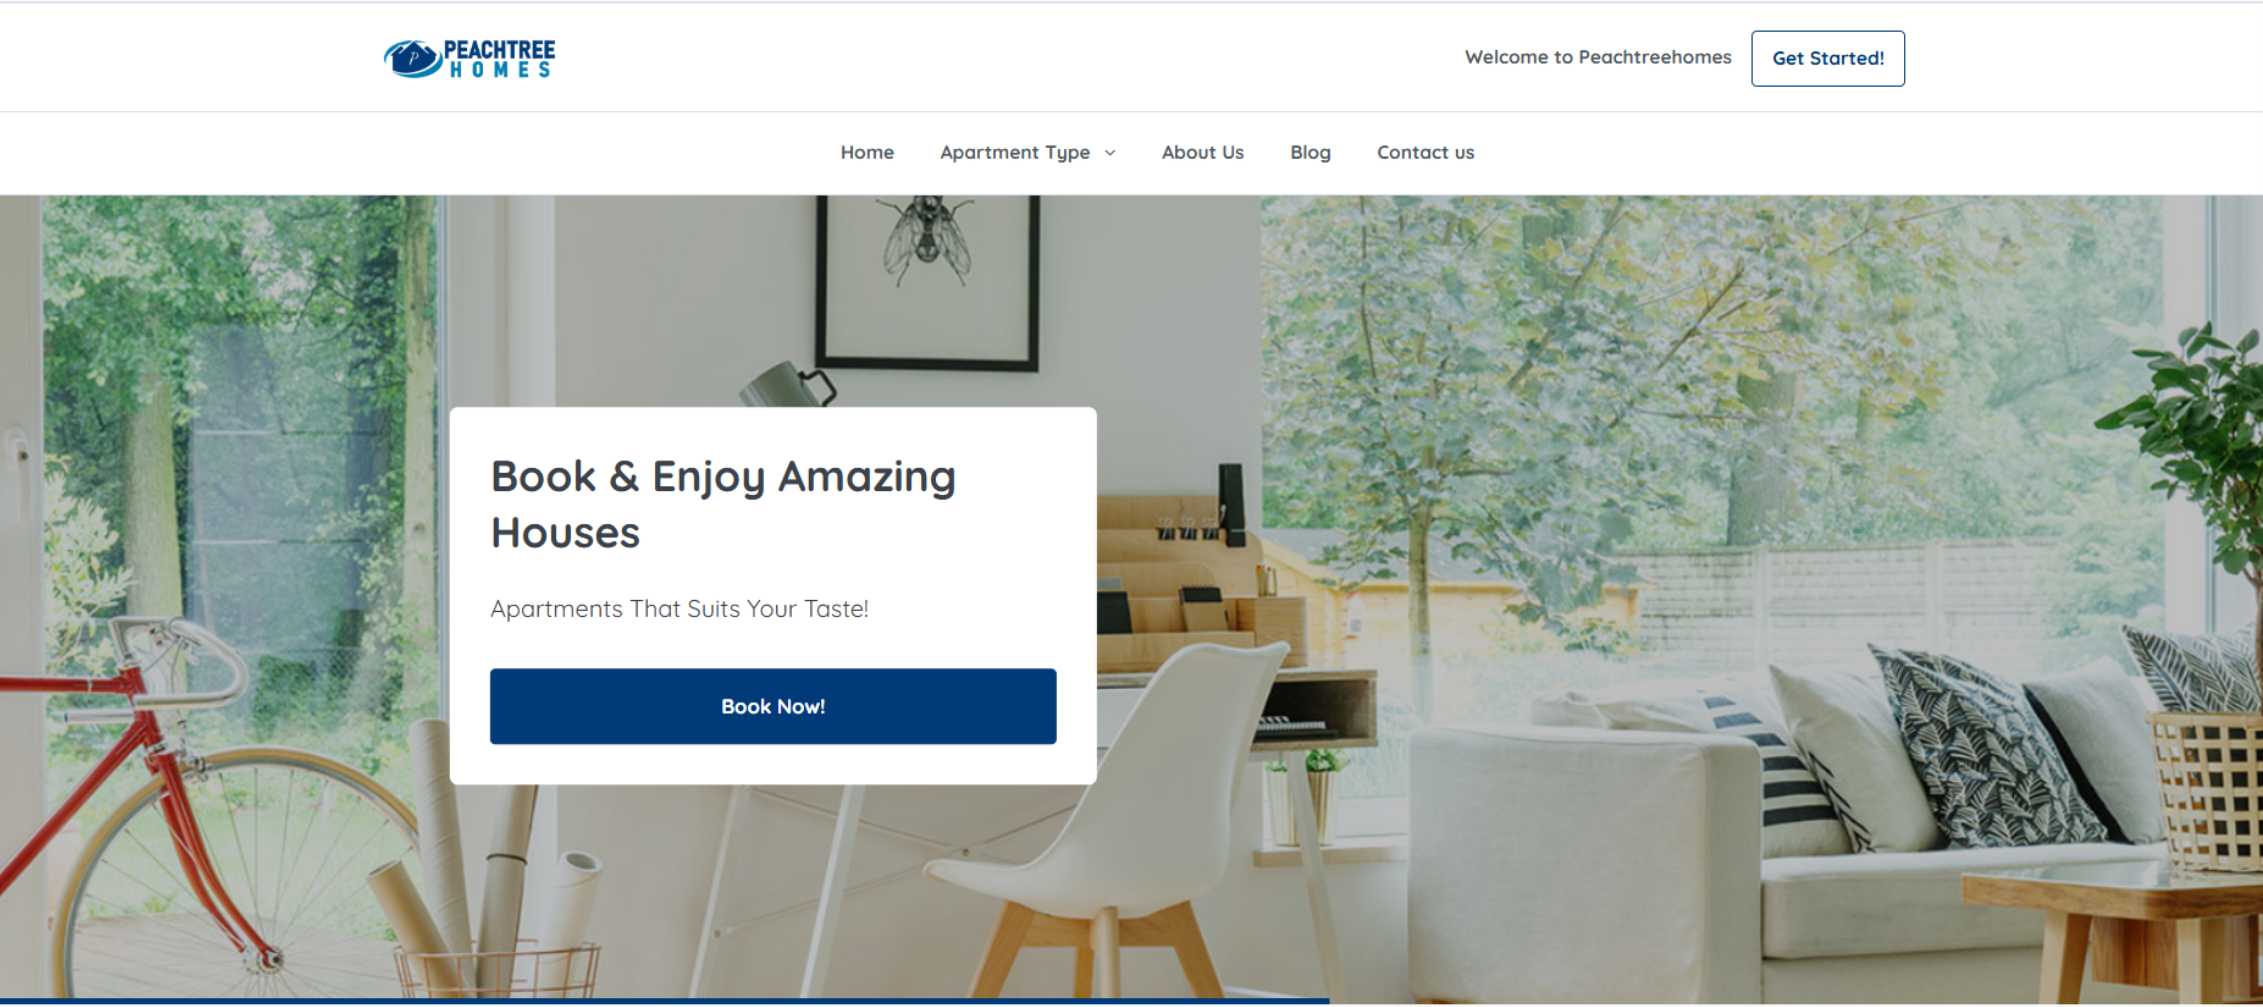
Task: Click the Book & Enjoy Amazing Houses heading
Action: (x=723, y=504)
